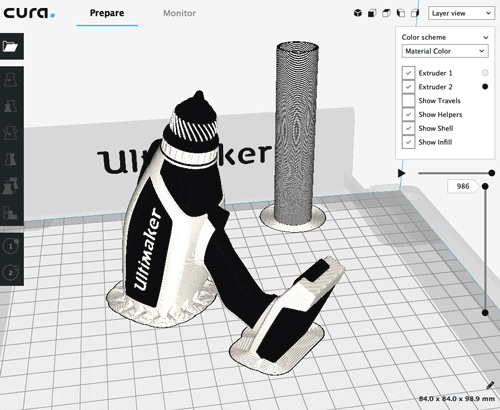500x410 pixels.
Task: Toggle Show Helpers checkbox
Action: 408,115
